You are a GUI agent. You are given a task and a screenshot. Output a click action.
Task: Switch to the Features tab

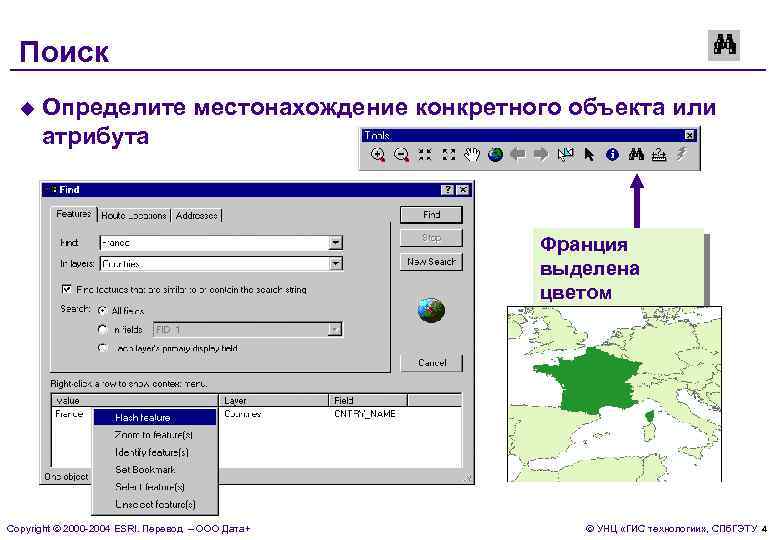click(74, 214)
